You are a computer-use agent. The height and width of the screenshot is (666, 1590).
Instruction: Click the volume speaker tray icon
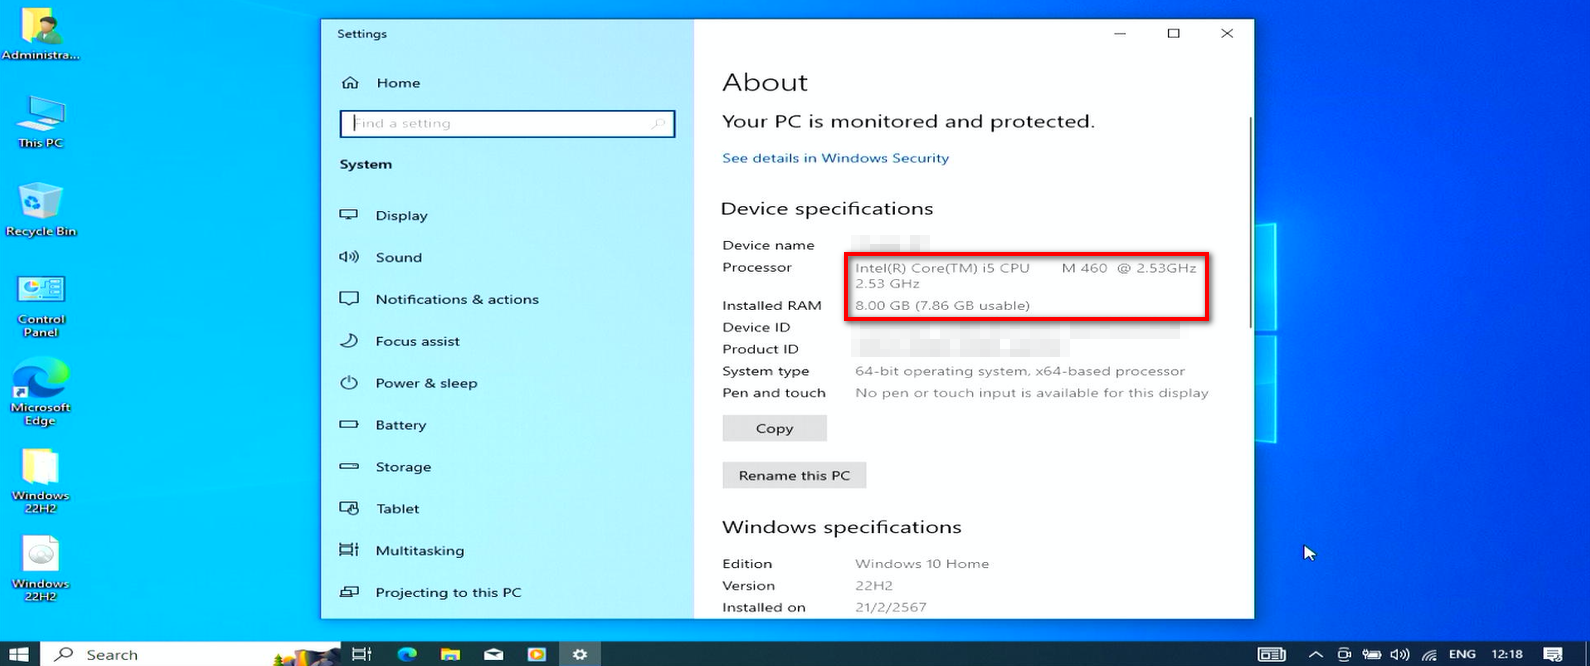coord(1400,654)
